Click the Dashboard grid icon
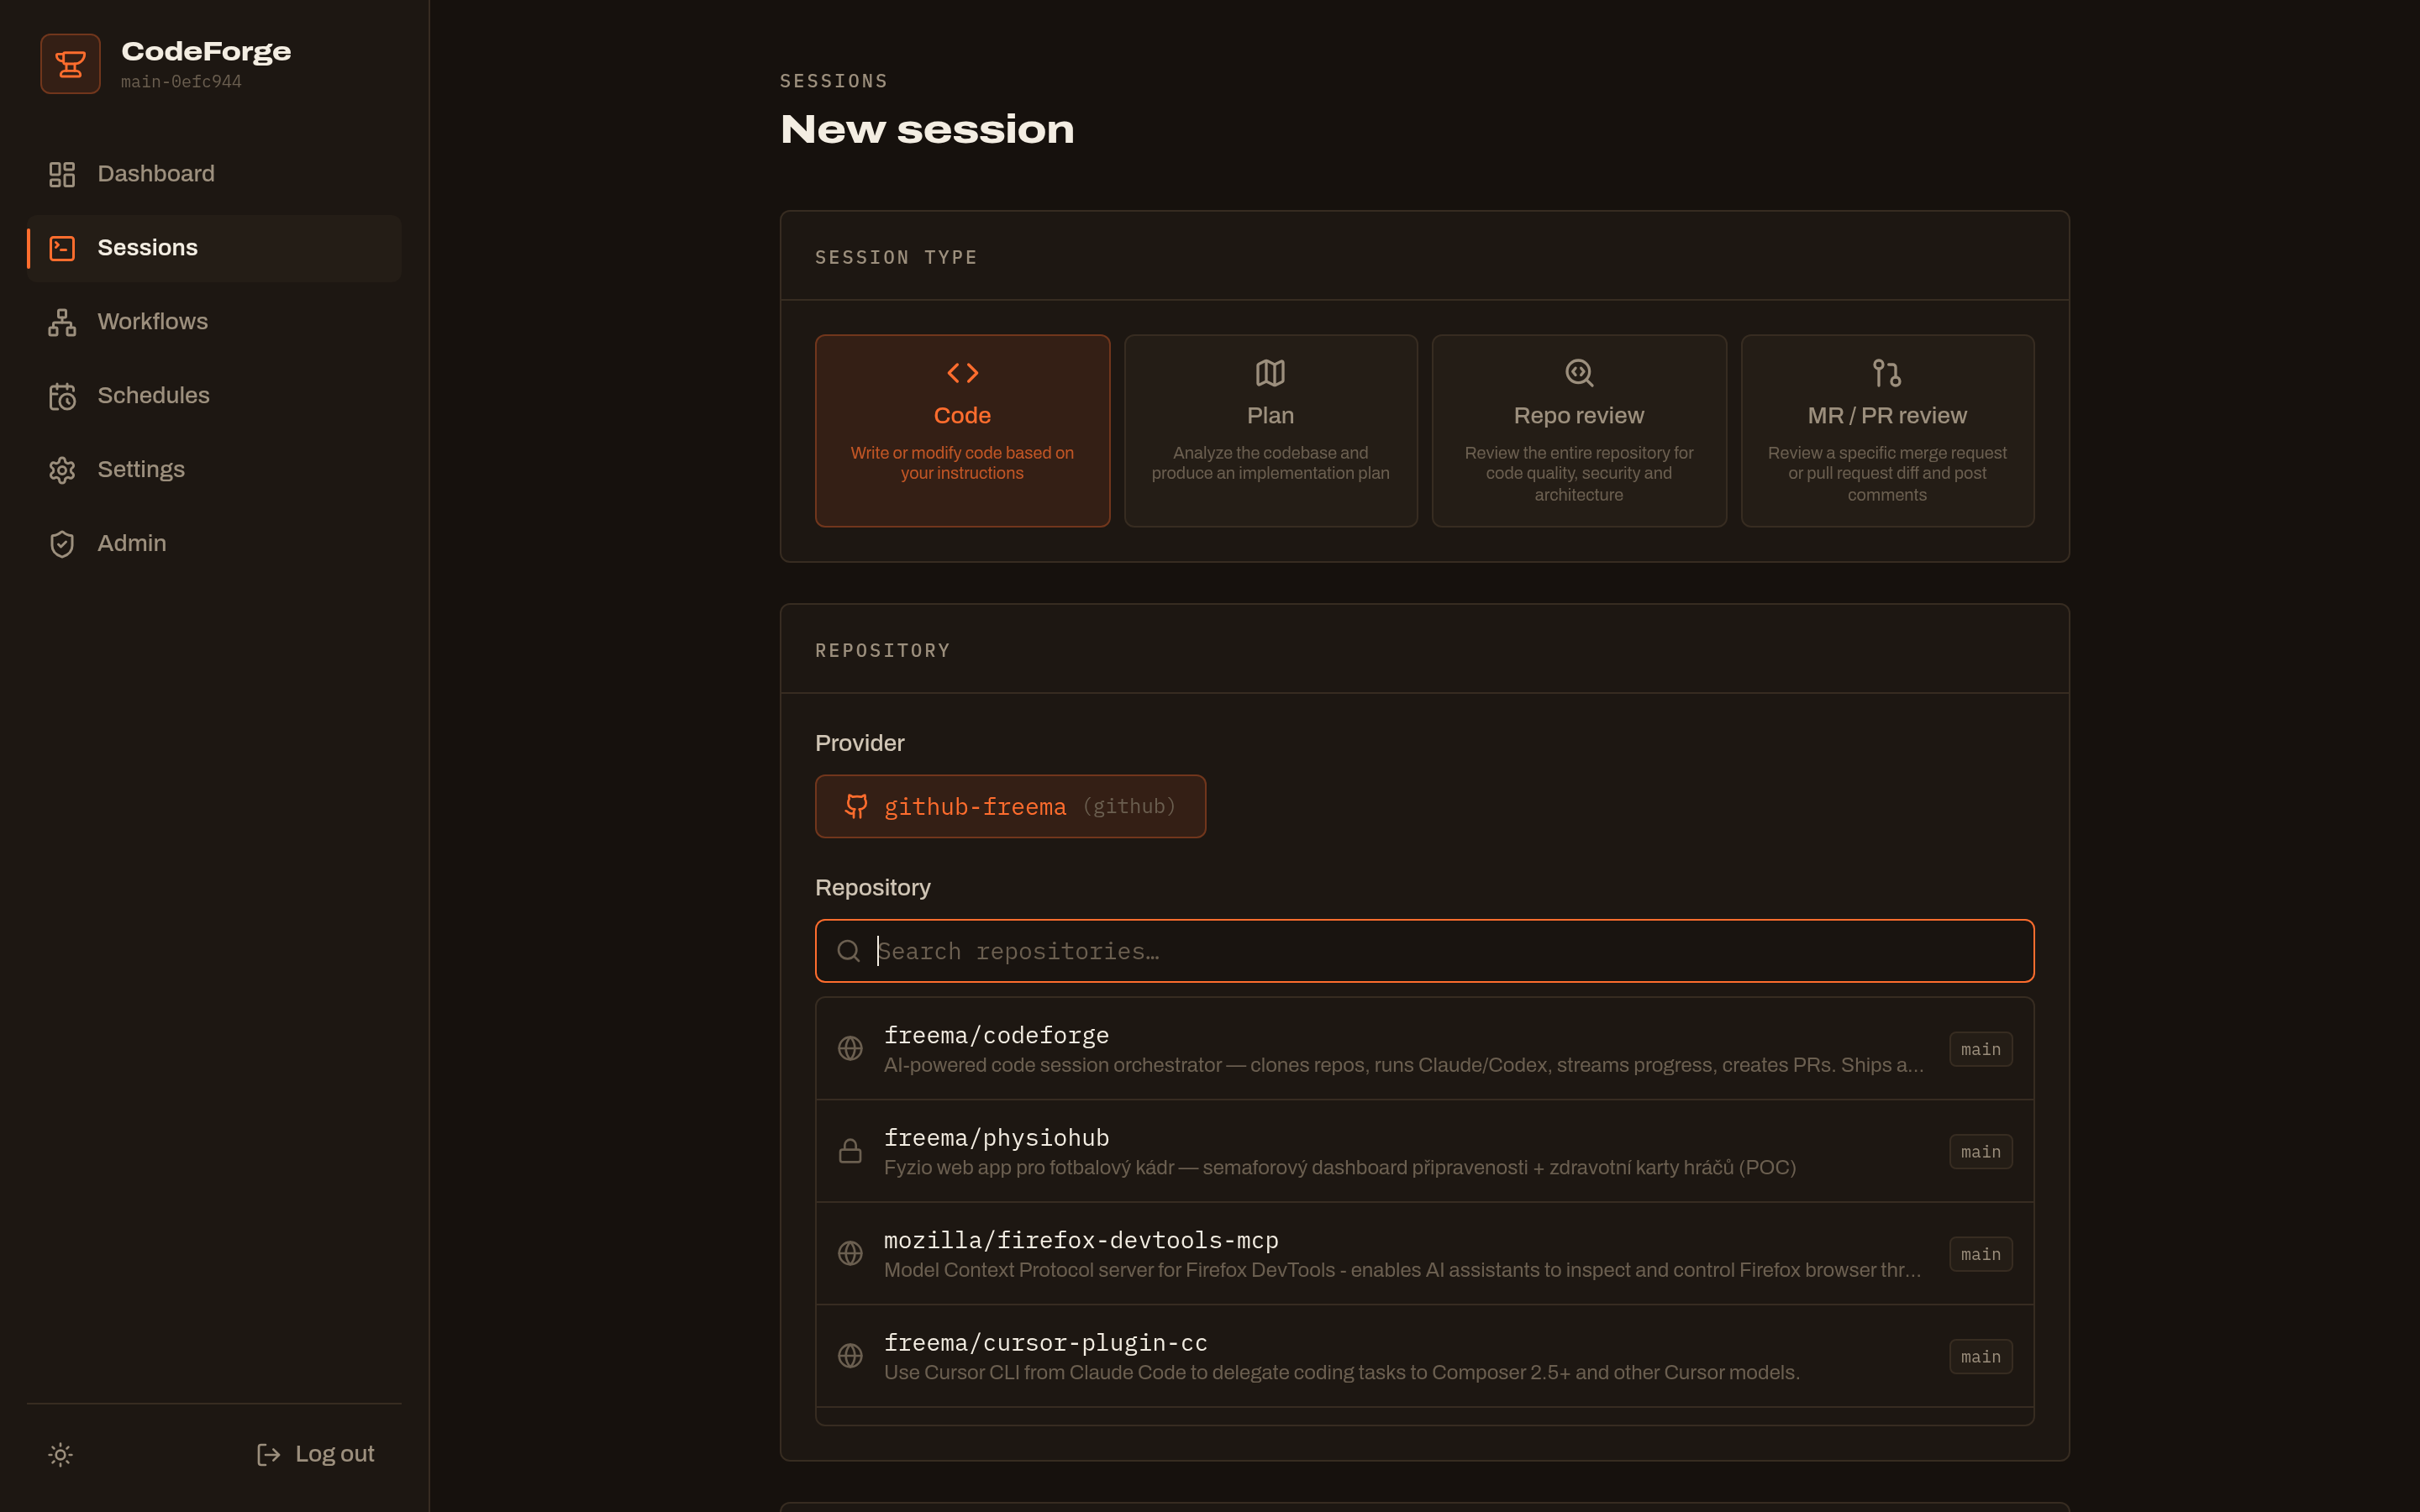Image resolution: width=2420 pixels, height=1512 pixels. pyautogui.click(x=62, y=175)
